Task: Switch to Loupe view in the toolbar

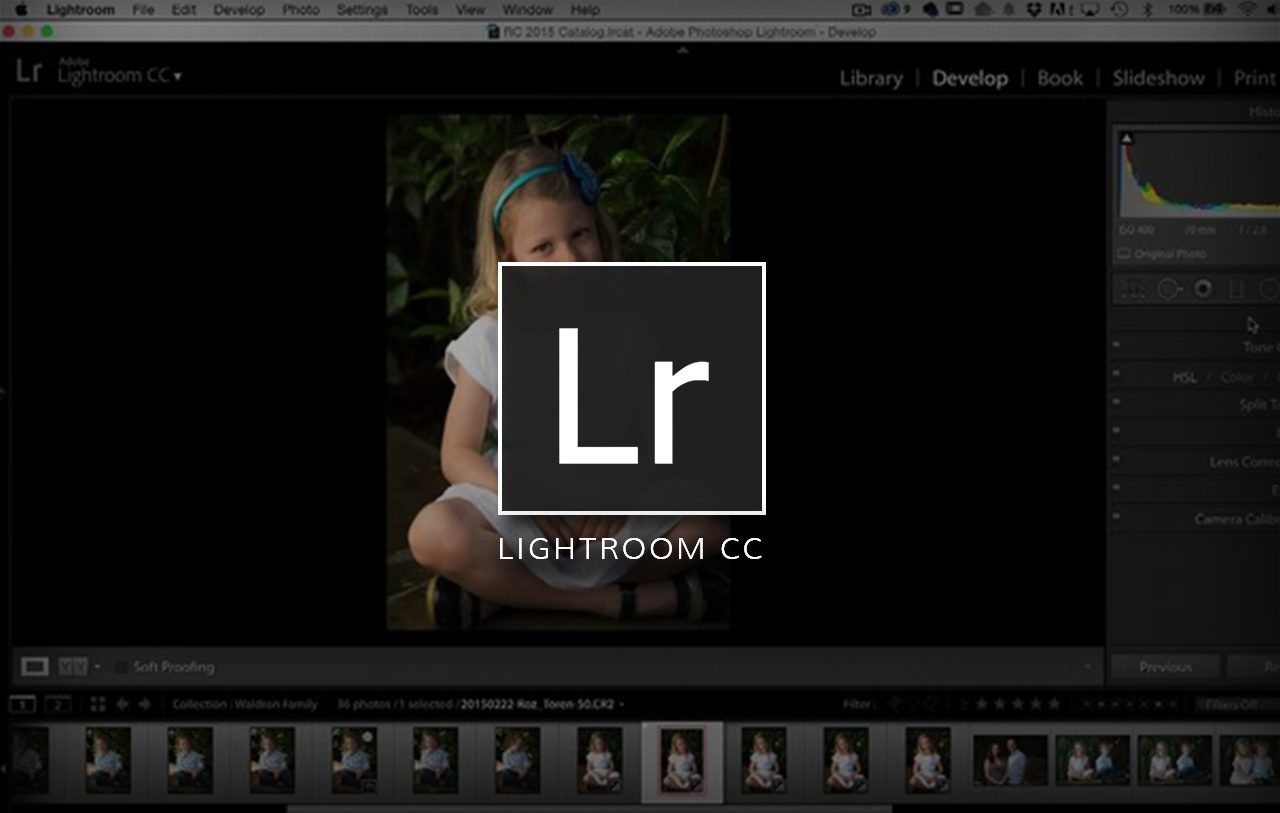Action: (x=35, y=666)
